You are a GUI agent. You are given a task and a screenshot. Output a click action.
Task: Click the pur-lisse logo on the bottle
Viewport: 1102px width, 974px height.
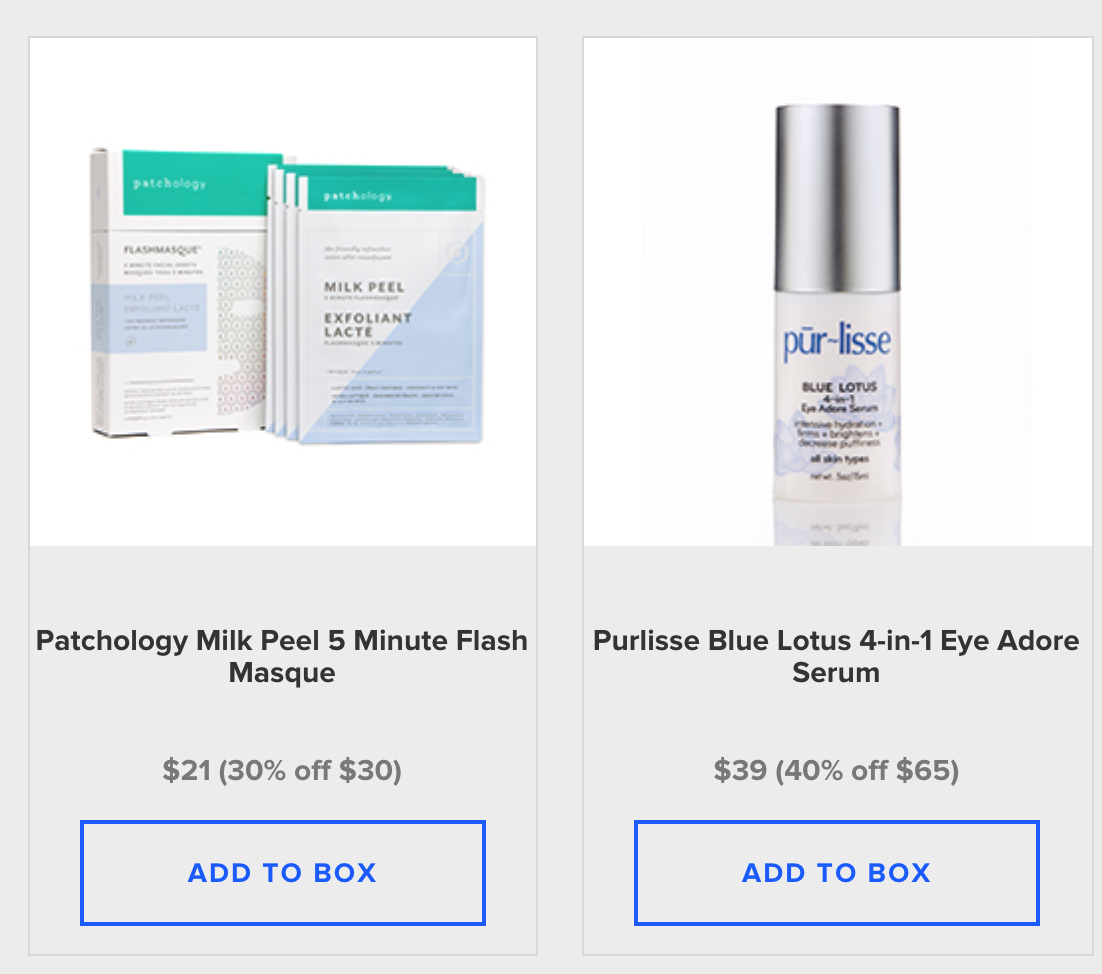837,342
